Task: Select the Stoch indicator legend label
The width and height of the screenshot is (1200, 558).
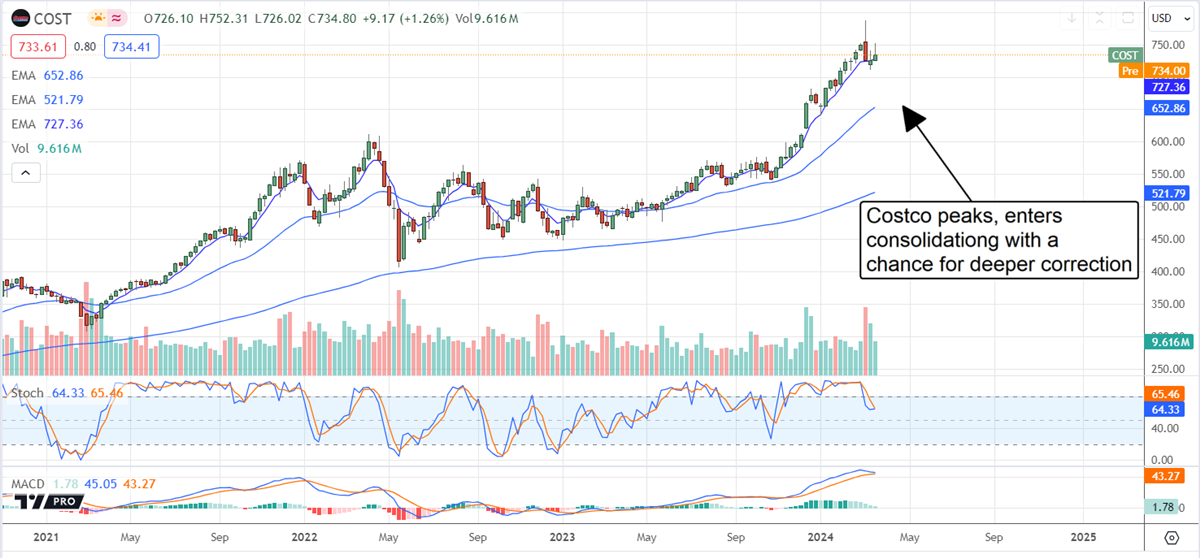Action: pyautogui.click(x=28, y=393)
